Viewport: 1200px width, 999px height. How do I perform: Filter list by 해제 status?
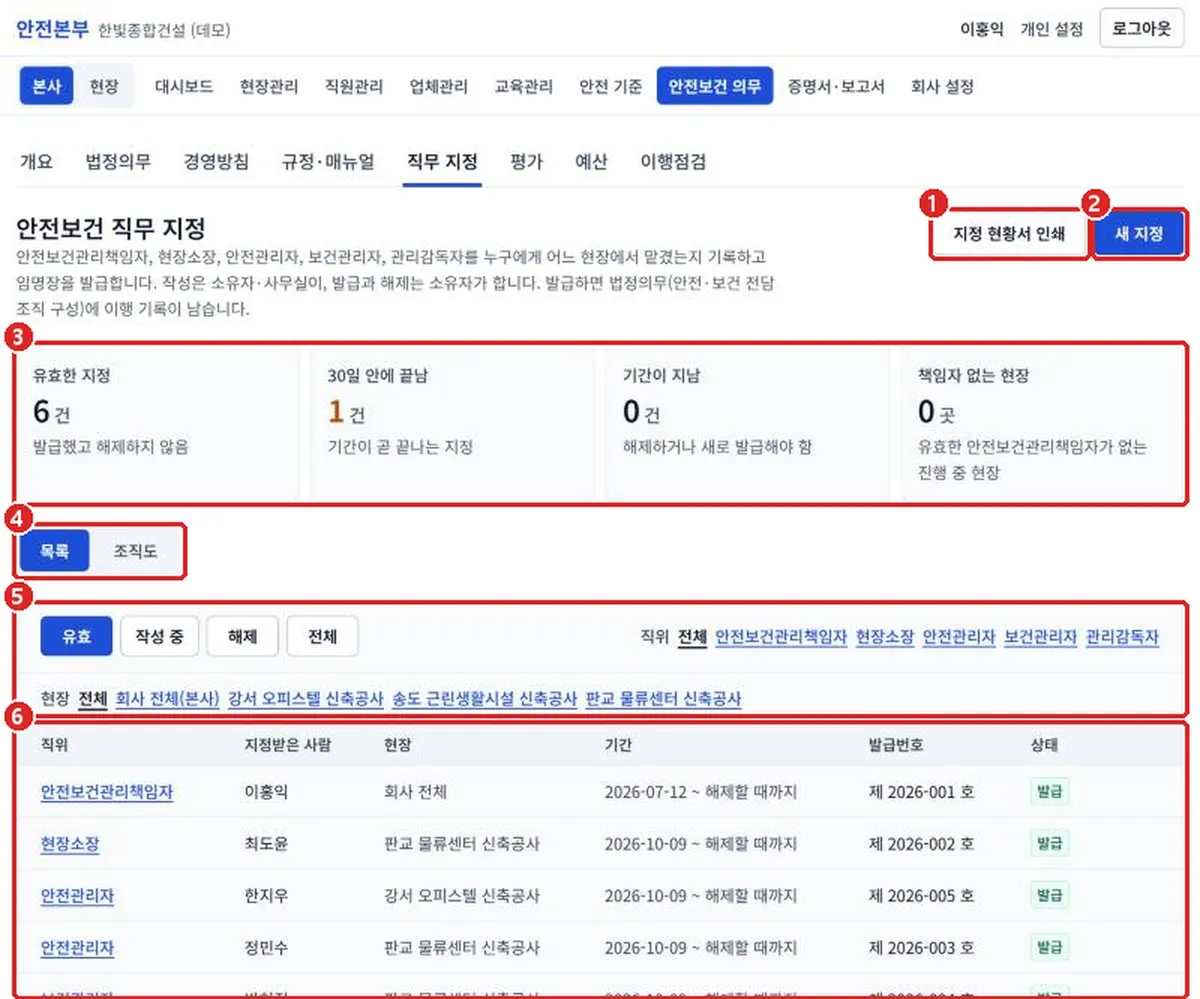pyautogui.click(x=242, y=636)
